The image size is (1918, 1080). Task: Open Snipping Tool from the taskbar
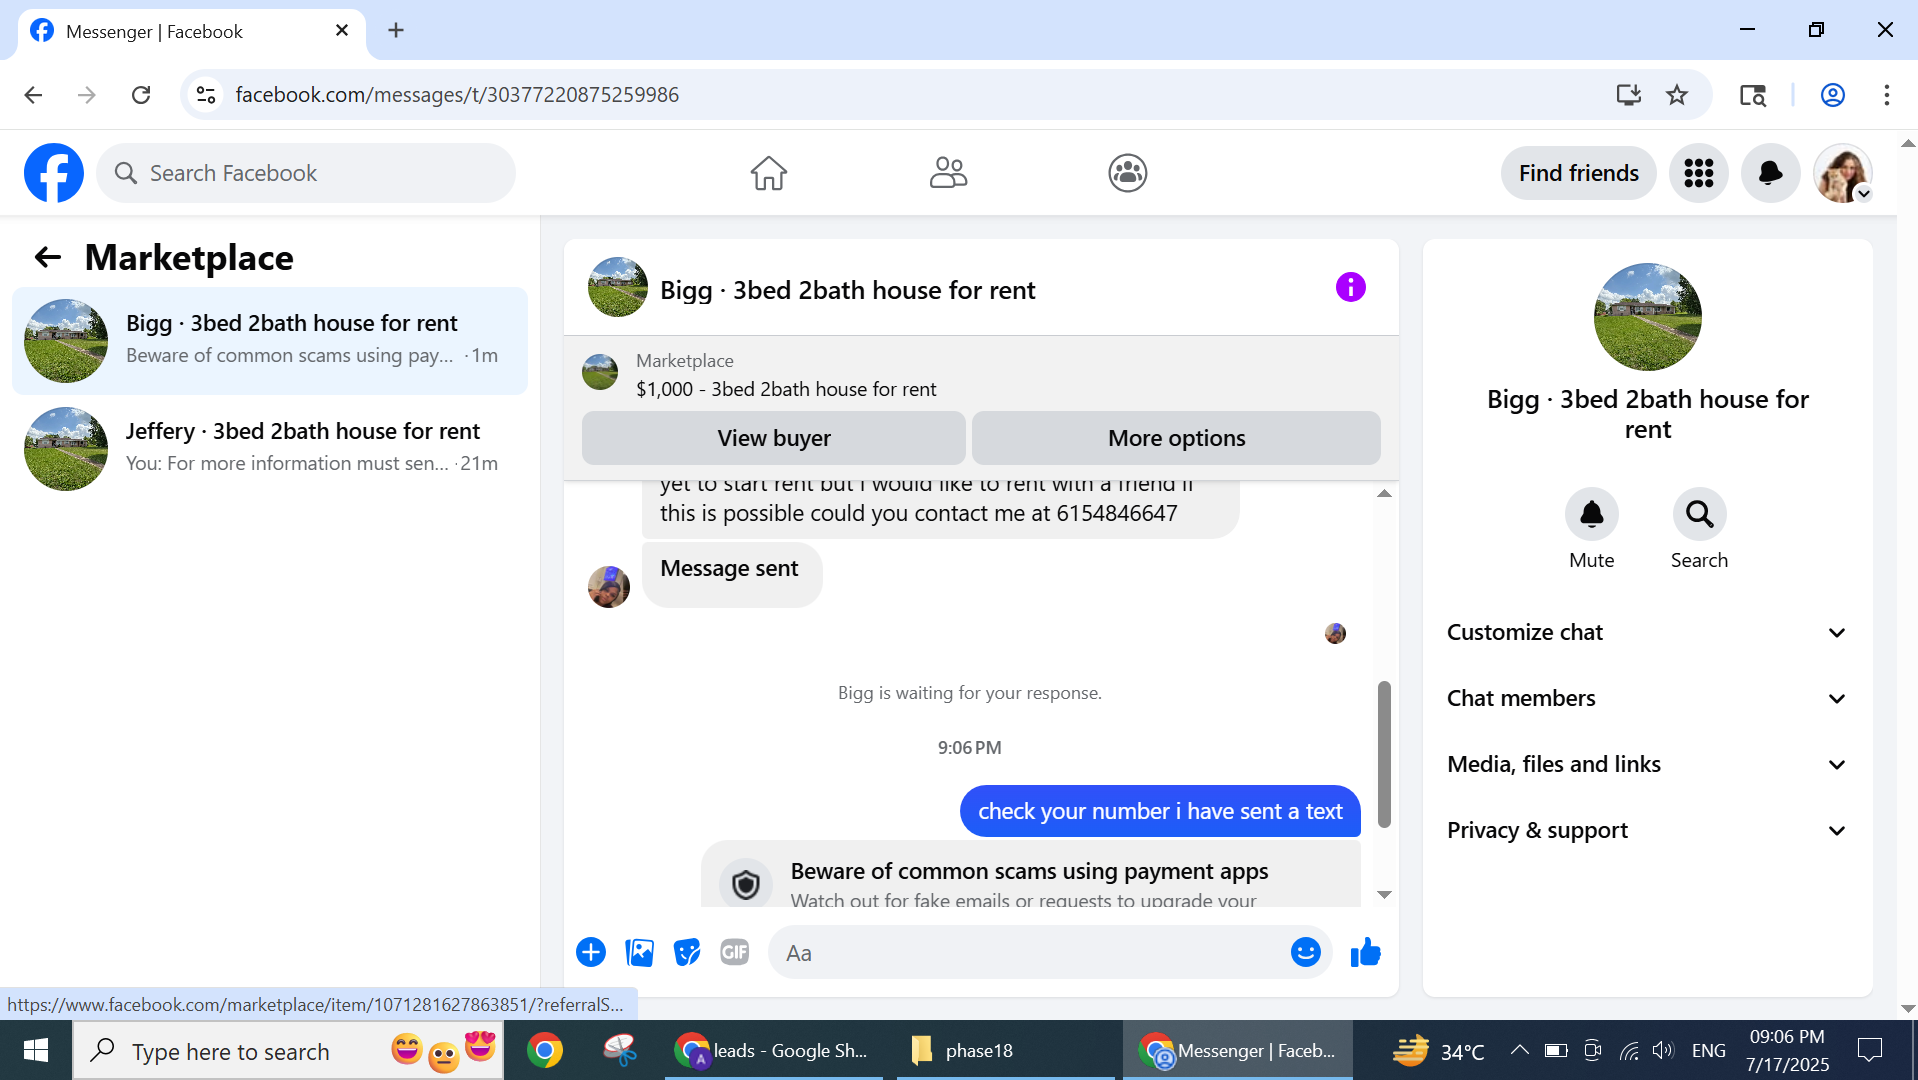pyautogui.click(x=620, y=1050)
